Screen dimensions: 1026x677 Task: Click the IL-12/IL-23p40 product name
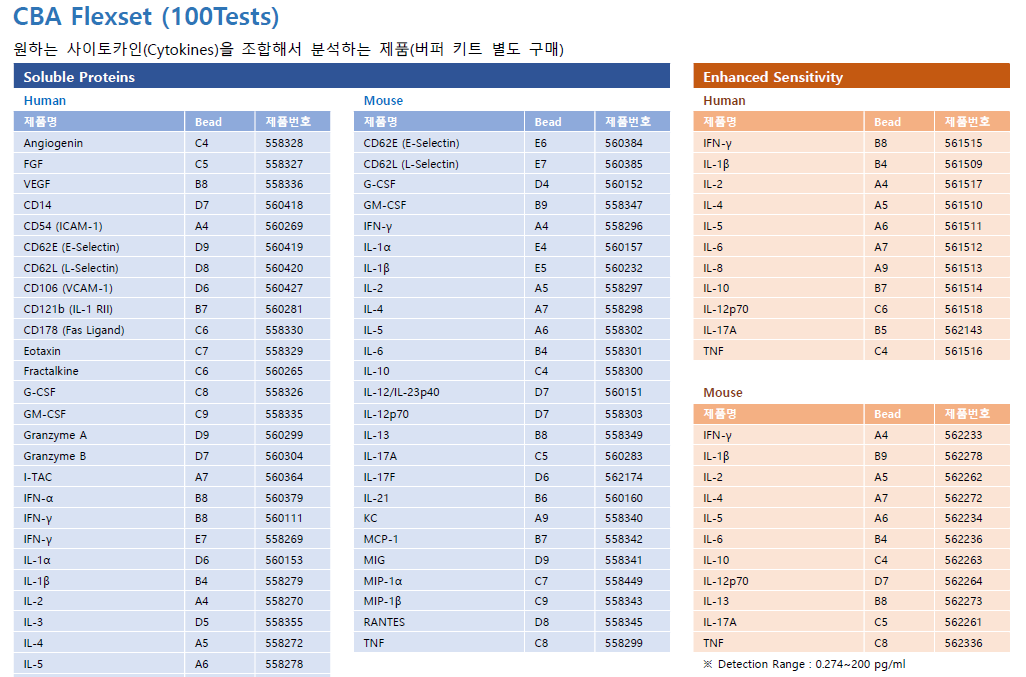click(401, 392)
